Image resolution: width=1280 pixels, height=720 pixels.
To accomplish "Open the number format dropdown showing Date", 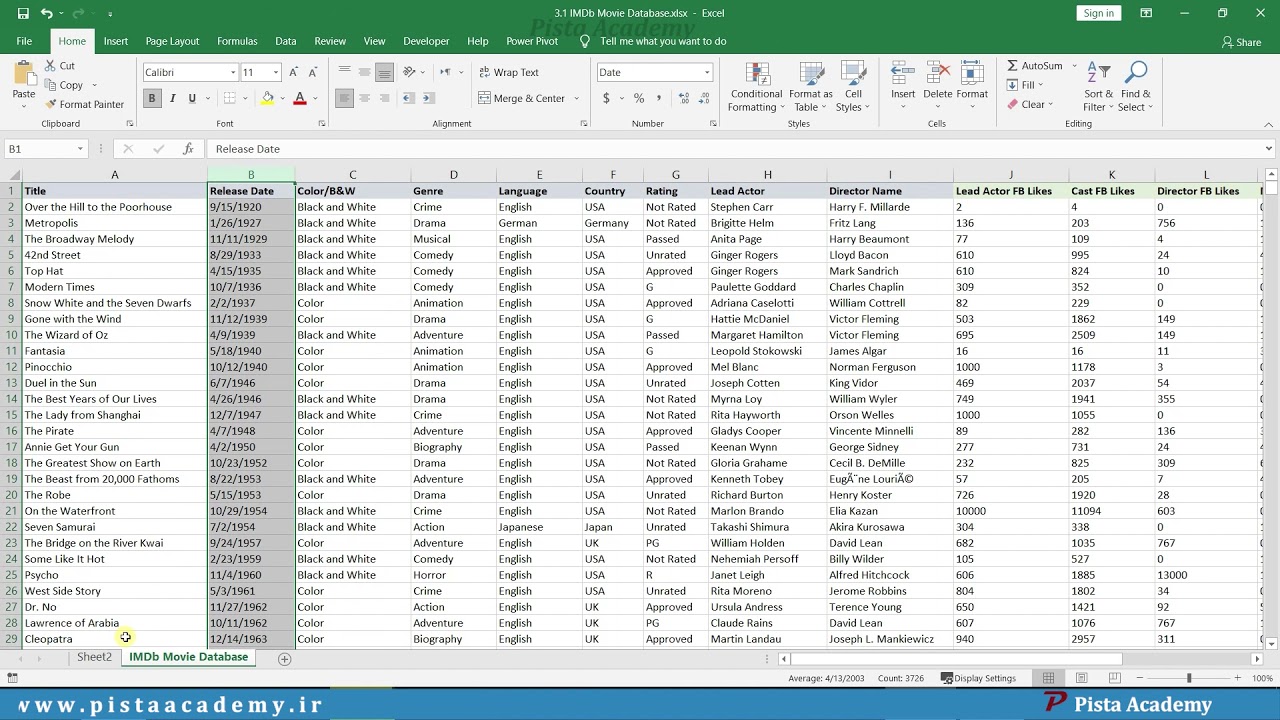I will pyautogui.click(x=707, y=72).
